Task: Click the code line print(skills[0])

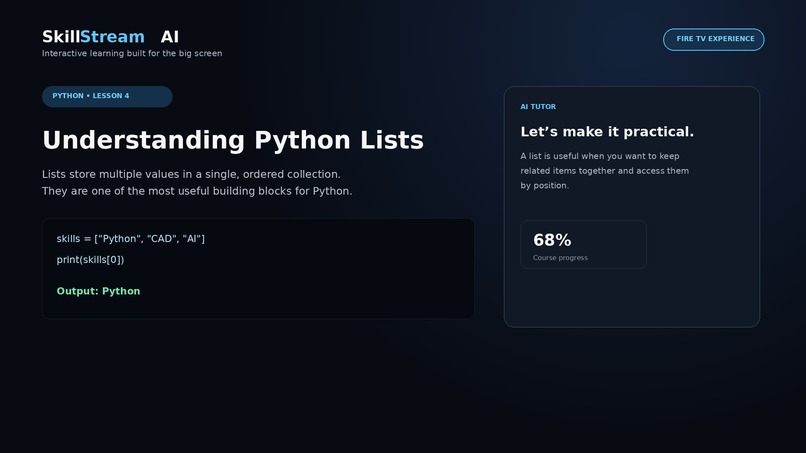Action: (90, 260)
